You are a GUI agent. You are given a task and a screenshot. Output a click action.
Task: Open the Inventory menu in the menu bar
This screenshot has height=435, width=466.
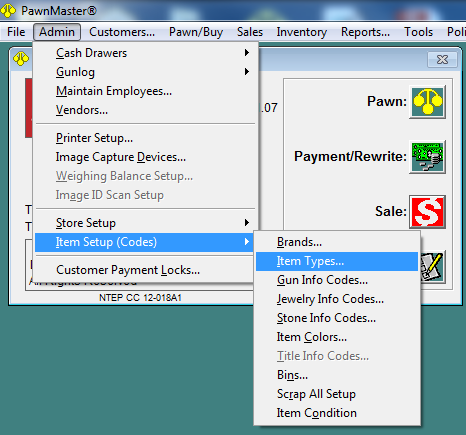(302, 32)
